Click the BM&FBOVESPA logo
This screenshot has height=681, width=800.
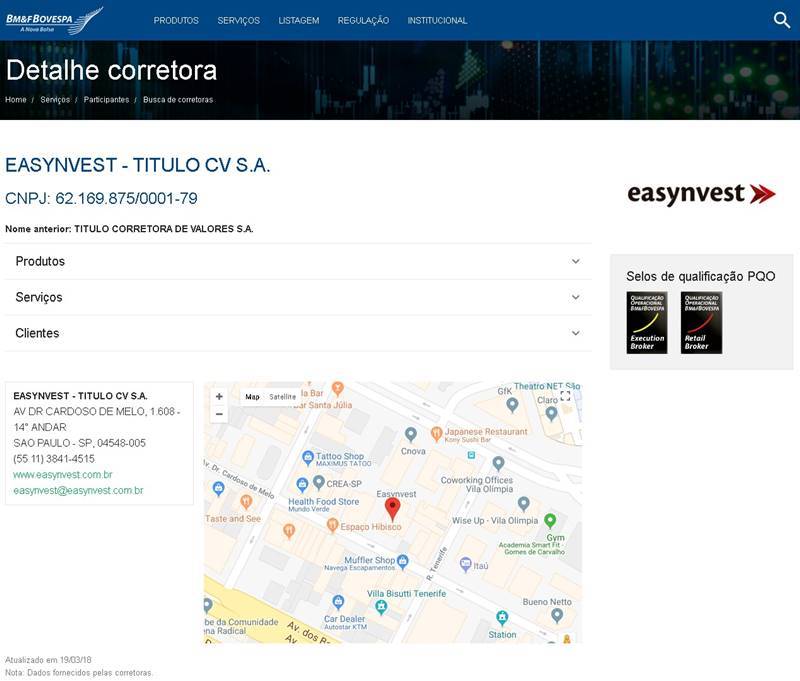click(54, 20)
